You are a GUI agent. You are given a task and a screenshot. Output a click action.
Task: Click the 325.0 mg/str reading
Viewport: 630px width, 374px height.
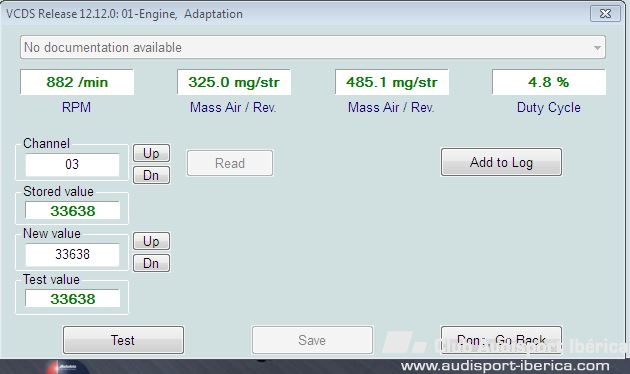click(x=234, y=82)
